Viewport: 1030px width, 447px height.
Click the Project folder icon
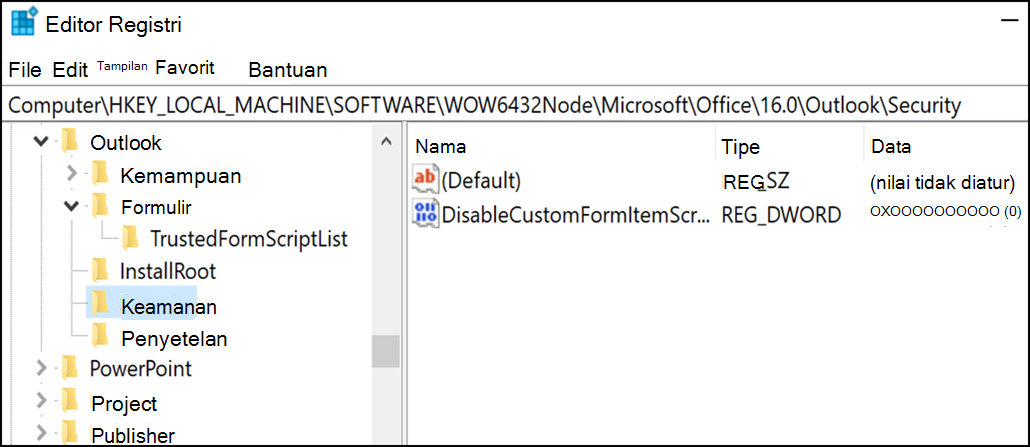coord(69,400)
